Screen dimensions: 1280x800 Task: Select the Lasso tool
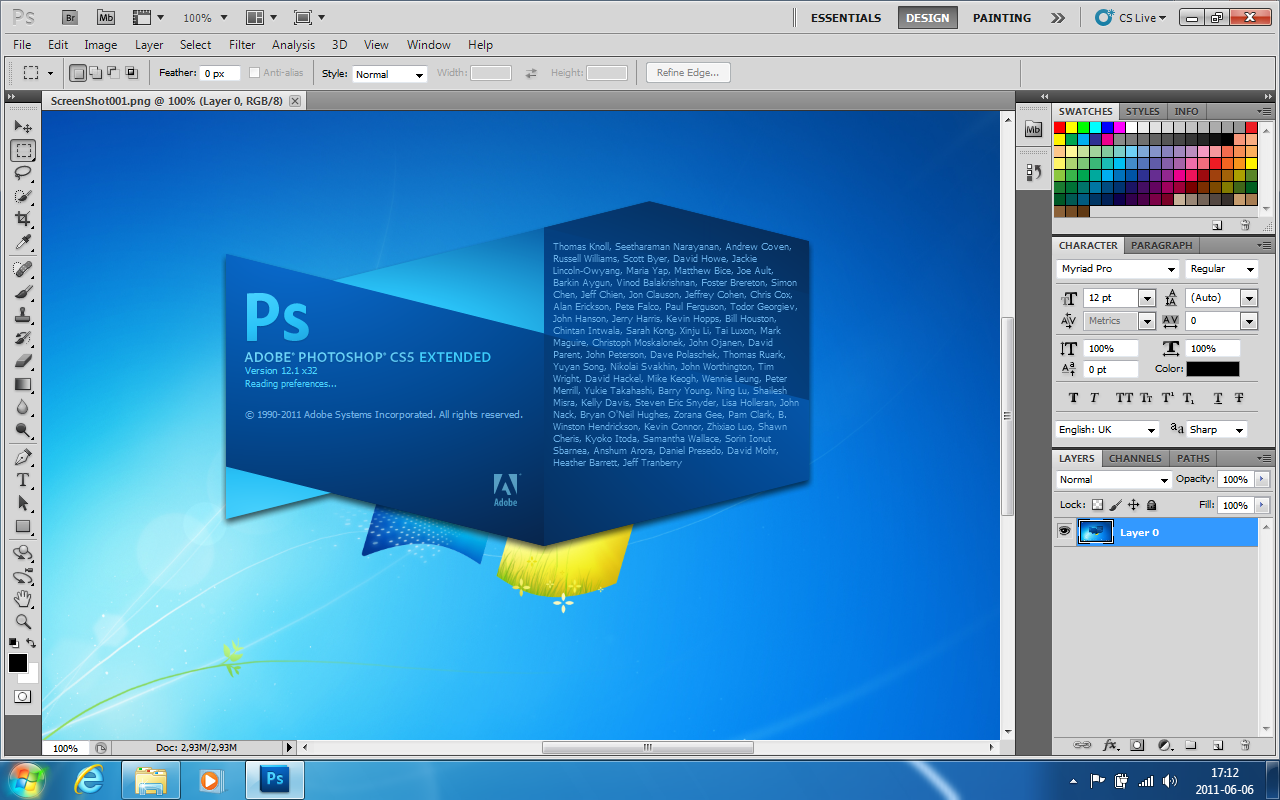23,173
